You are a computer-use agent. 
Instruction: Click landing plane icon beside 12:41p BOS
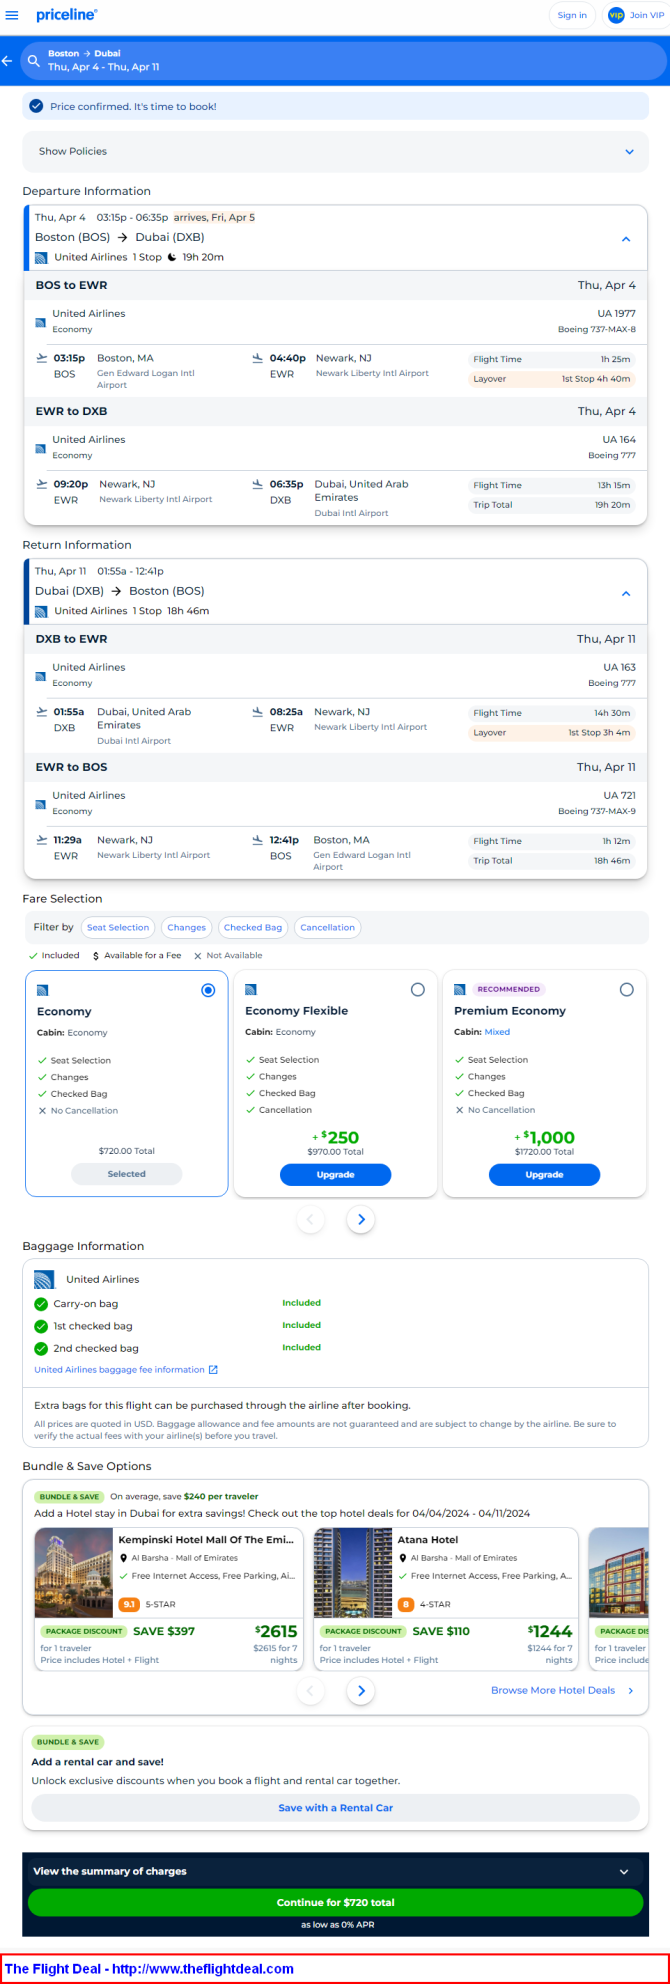click(x=257, y=840)
